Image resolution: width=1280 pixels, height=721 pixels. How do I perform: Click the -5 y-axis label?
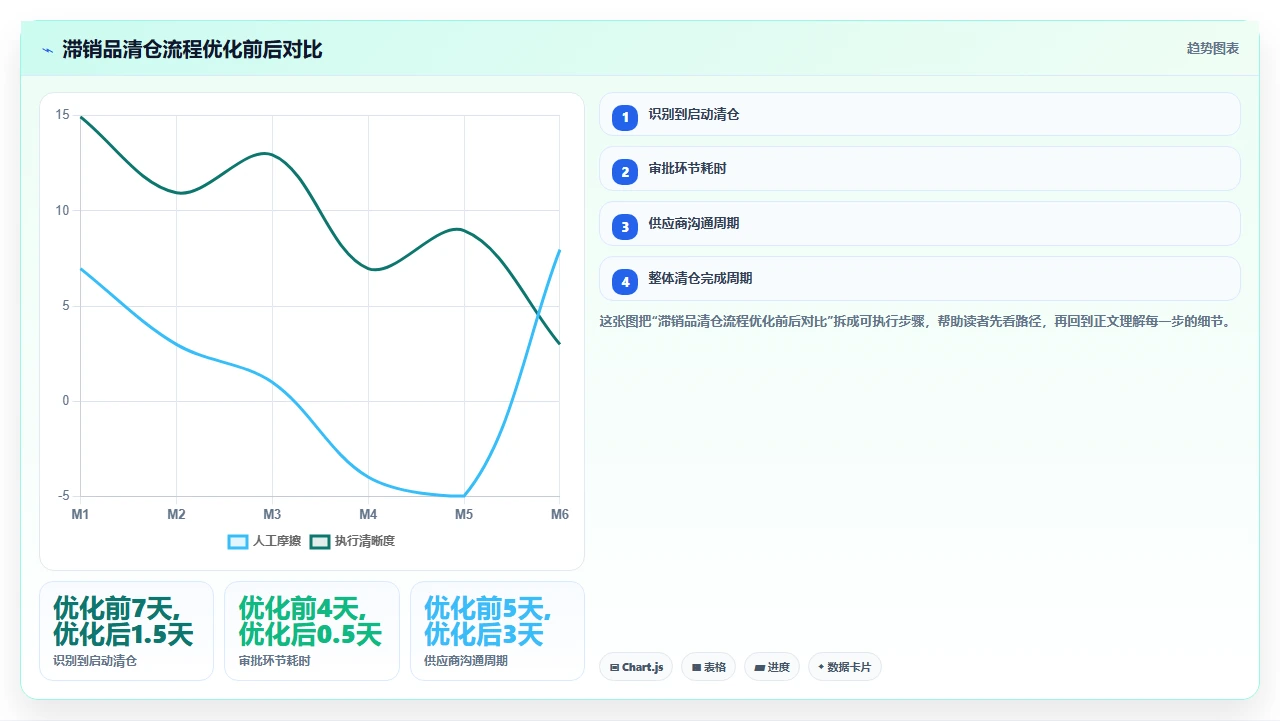64,496
